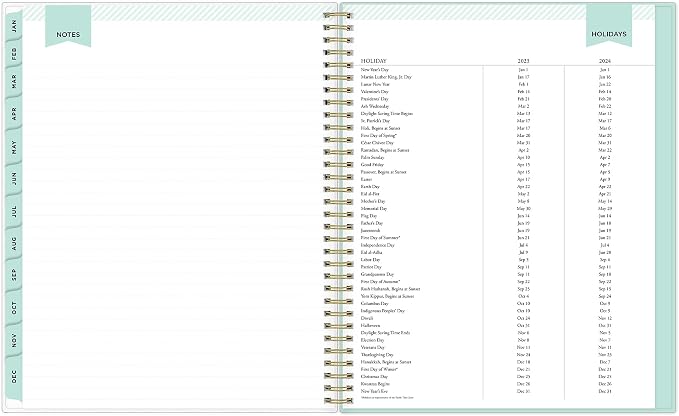Select the FEB side tab
This screenshot has width=679, height=416.
coord(13,54)
